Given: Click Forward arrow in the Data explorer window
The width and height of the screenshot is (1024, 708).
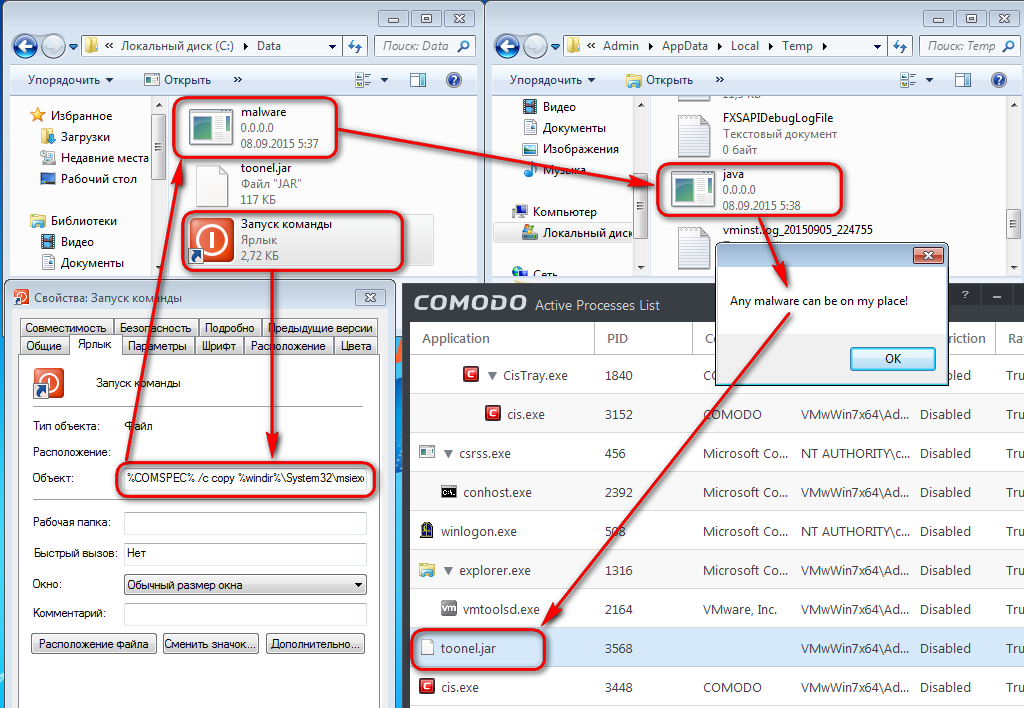Looking at the screenshot, I should [53, 46].
